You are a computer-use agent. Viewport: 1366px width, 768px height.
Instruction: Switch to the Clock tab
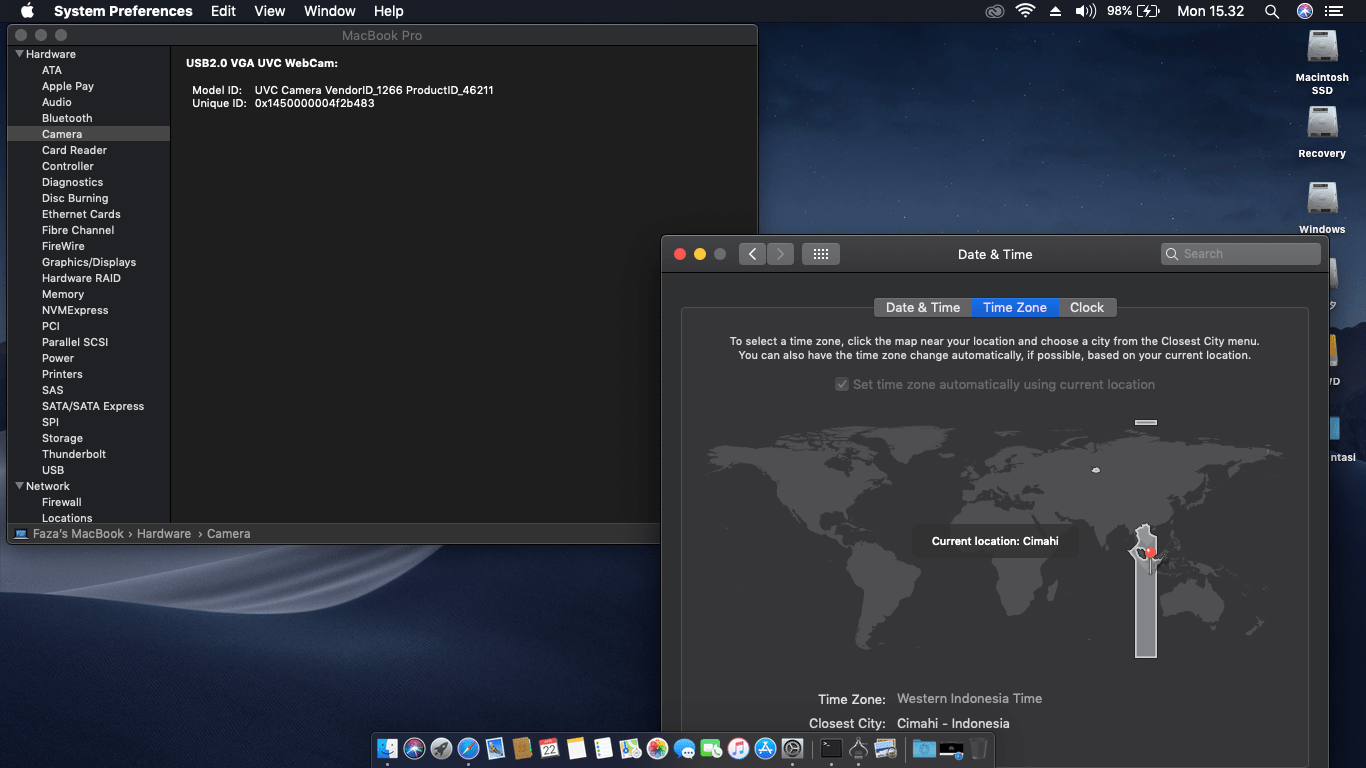(1087, 308)
